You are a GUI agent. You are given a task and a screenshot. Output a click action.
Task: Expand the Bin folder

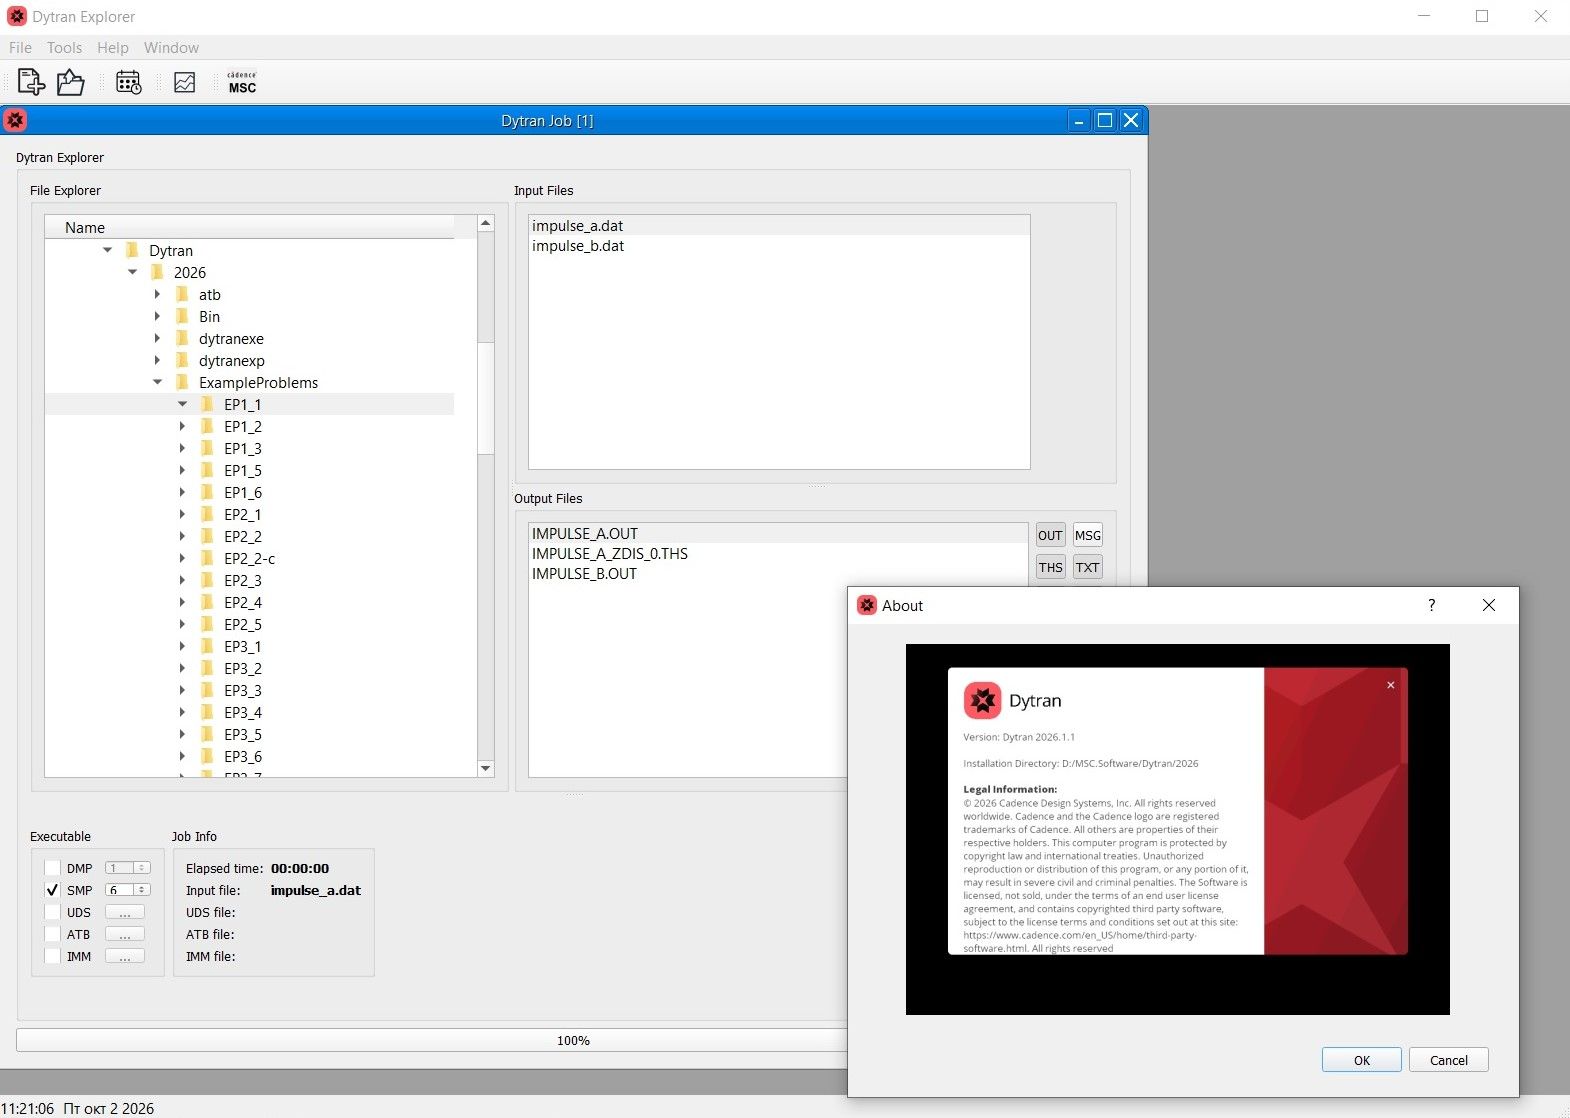point(157,316)
